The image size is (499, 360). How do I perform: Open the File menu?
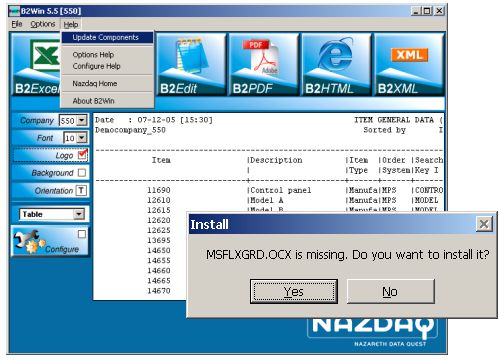[x=17, y=24]
